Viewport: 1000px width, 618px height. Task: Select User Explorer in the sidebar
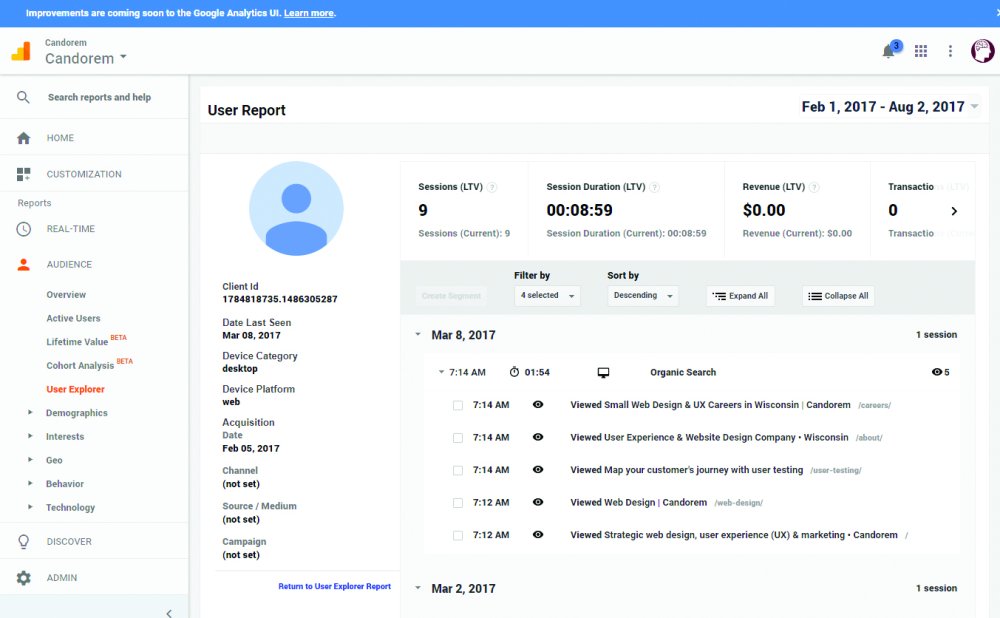75,389
